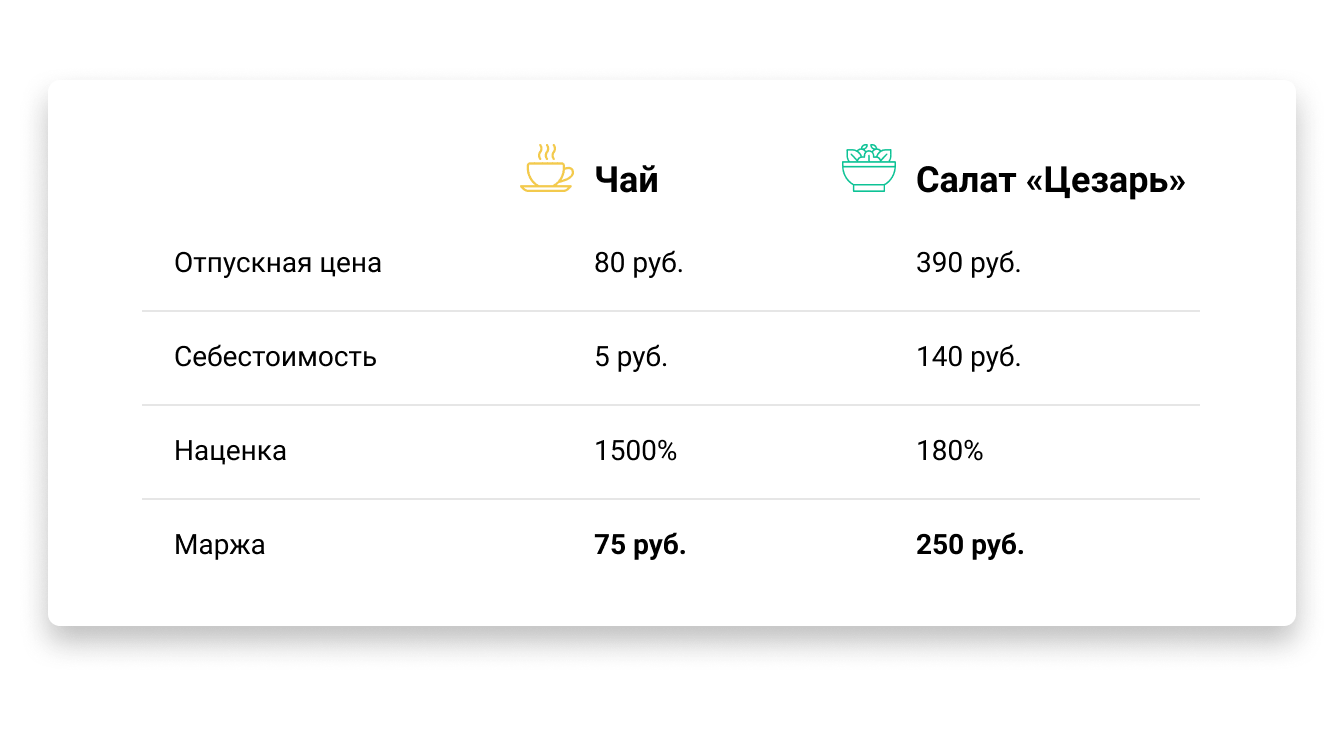Click the 5 руб. tea cost value
This screenshot has height=732, width=1344.
point(631,357)
